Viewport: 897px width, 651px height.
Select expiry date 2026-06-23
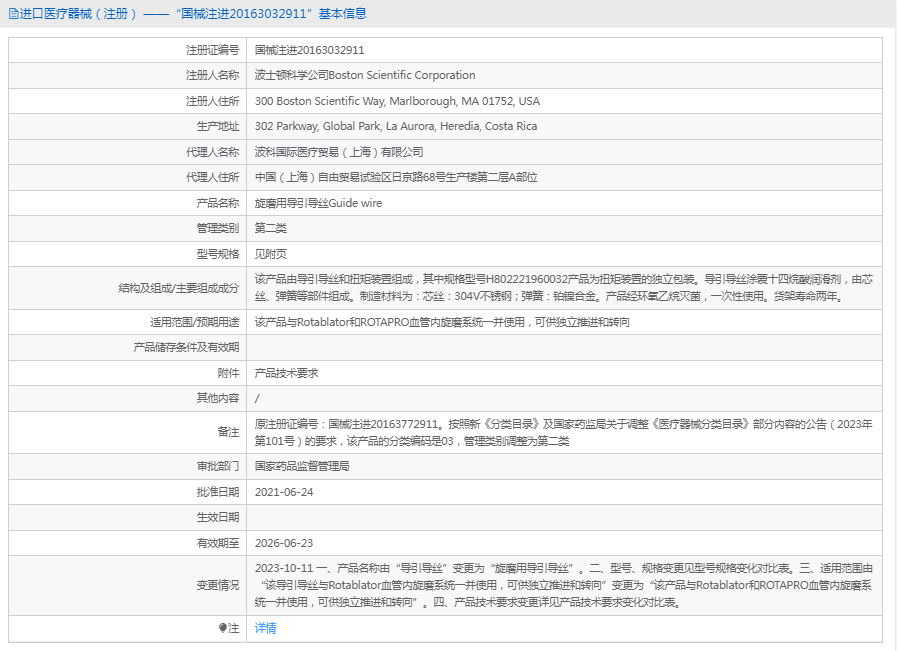click(284, 543)
